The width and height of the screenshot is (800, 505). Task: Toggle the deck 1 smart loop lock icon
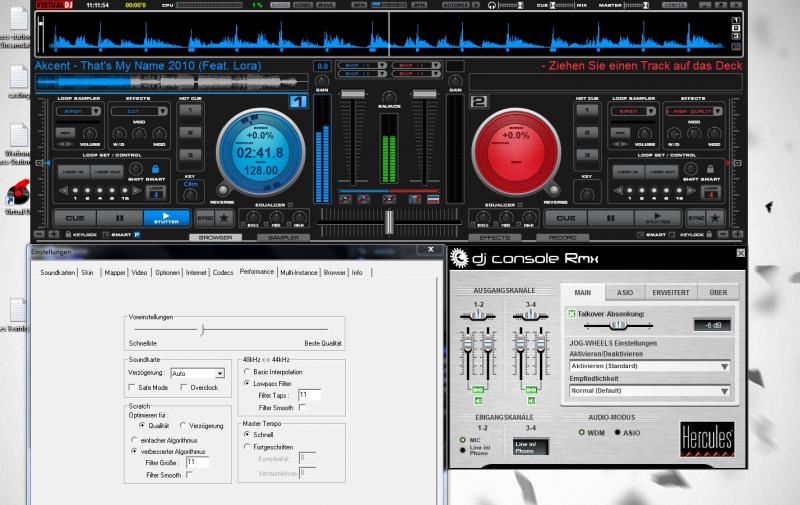155,169
